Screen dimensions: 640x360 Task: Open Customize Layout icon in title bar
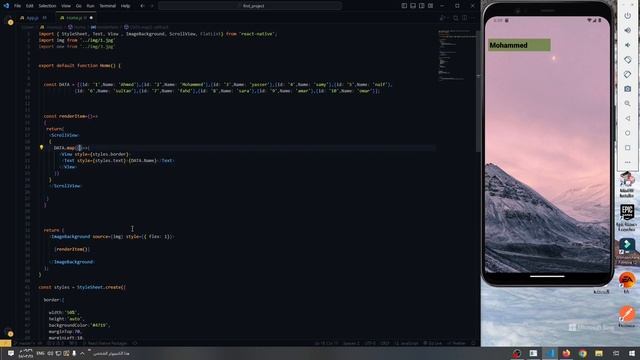[x=431, y=6]
